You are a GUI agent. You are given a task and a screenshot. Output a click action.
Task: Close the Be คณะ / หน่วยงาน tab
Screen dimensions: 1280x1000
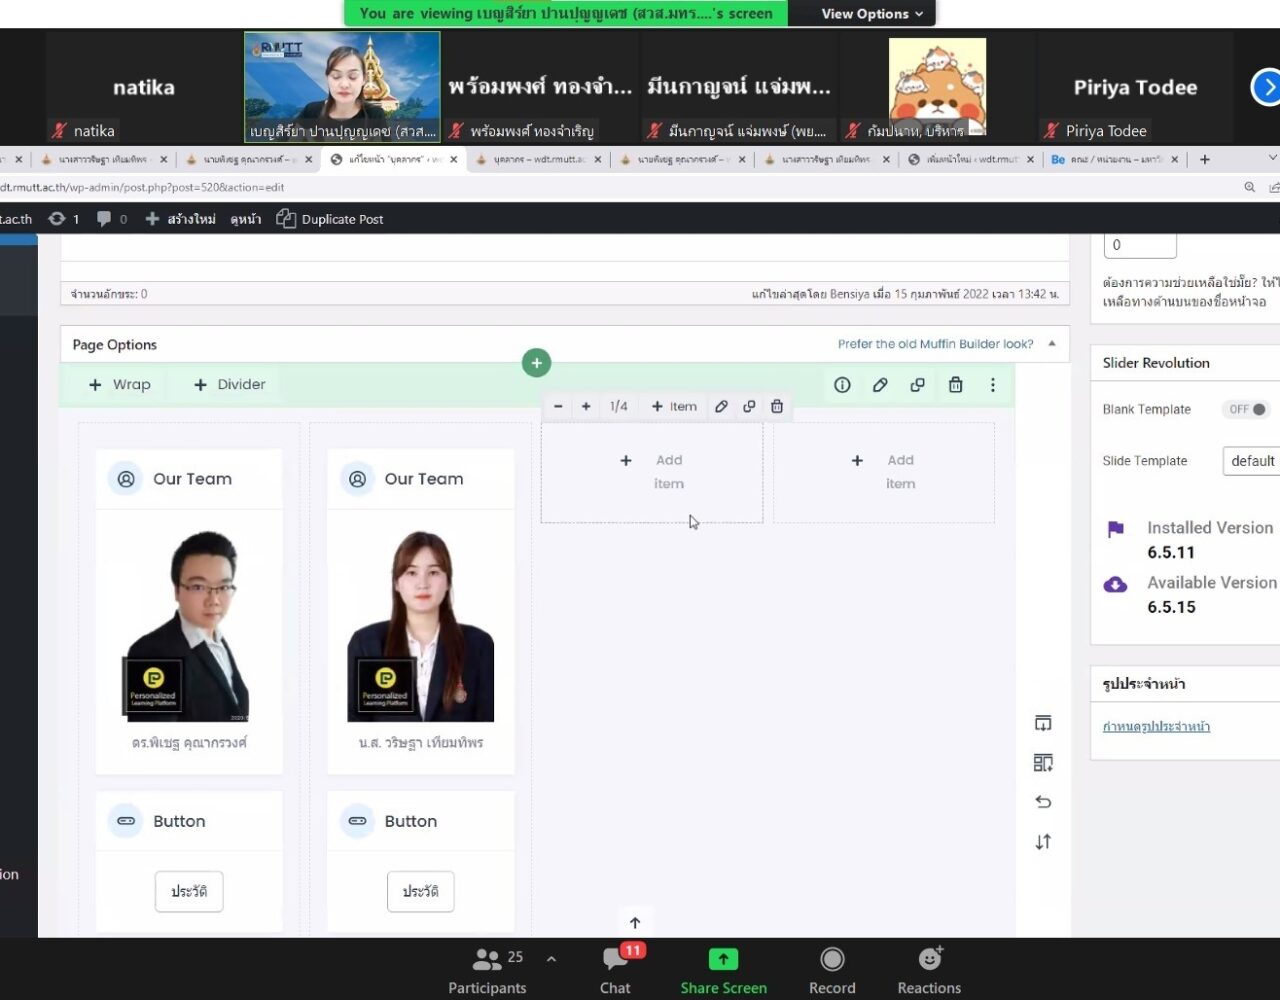[x=1175, y=159]
